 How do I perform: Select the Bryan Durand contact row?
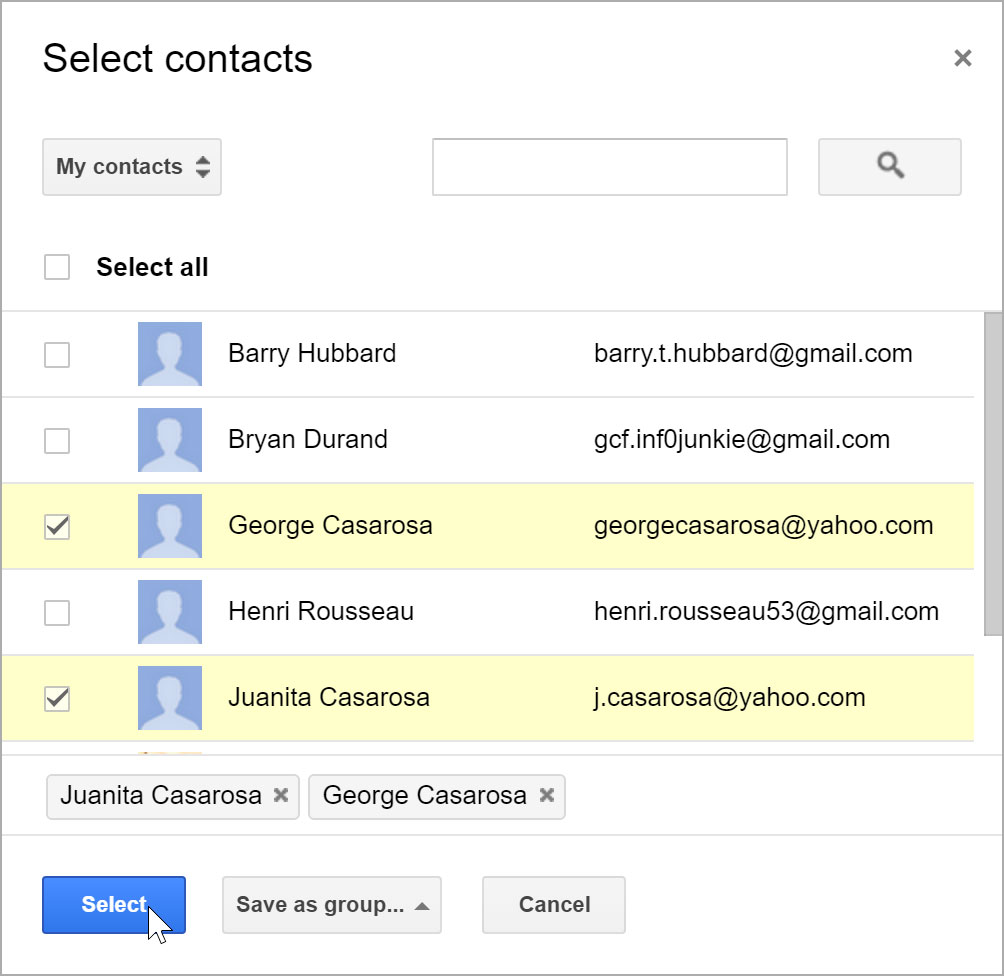pyautogui.click(x=500, y=439)
